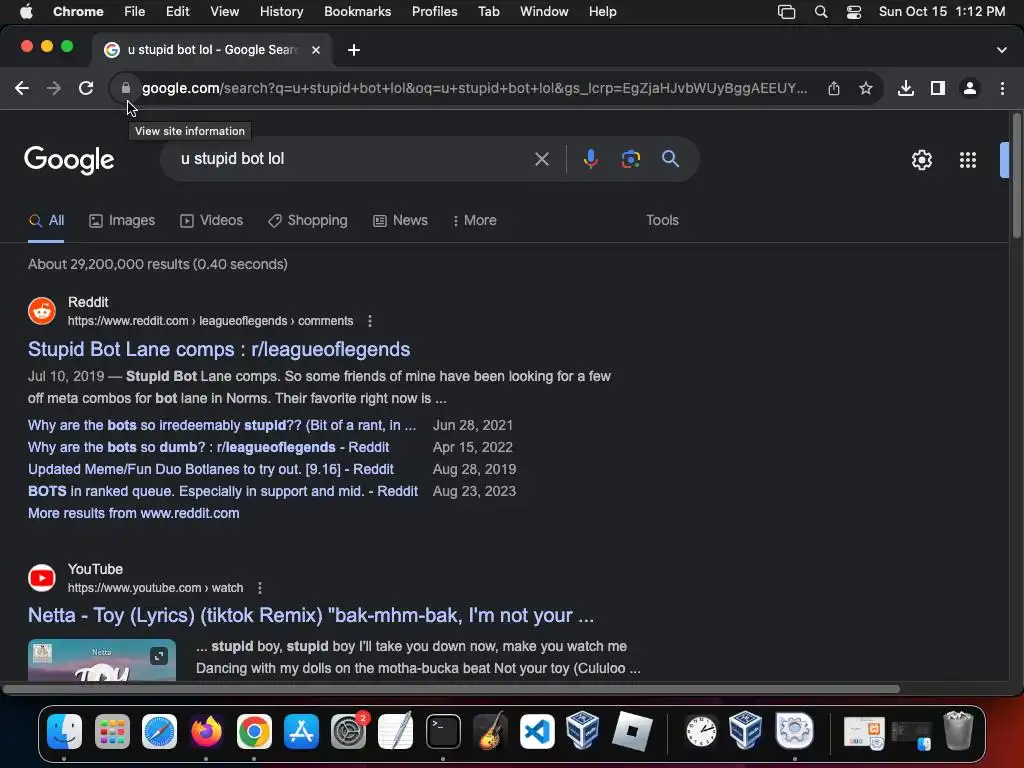Open 'Why are the bots so dumb' link
This screenshot has height=768, width=1024.
coord(208,447)
